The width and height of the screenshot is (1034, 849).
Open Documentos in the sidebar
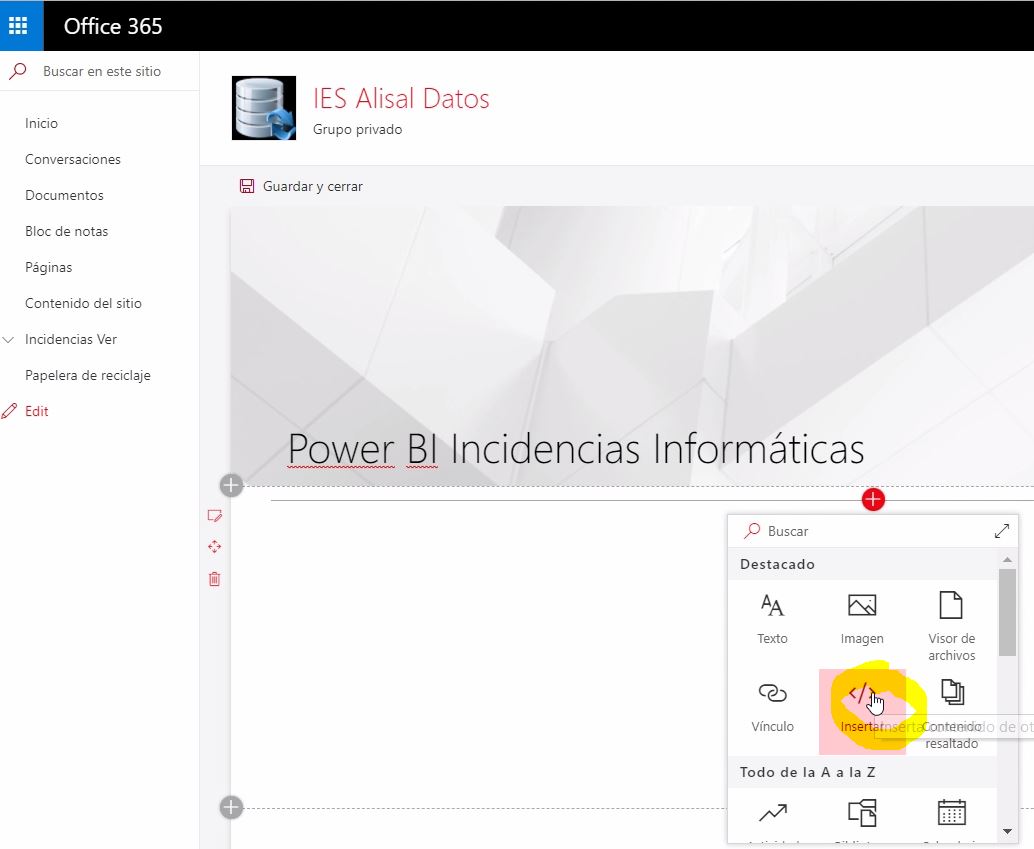click(x=64, y=195)
